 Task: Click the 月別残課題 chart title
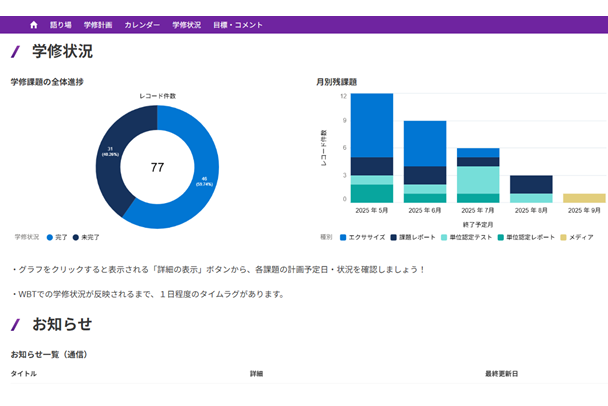coord(337,82)
